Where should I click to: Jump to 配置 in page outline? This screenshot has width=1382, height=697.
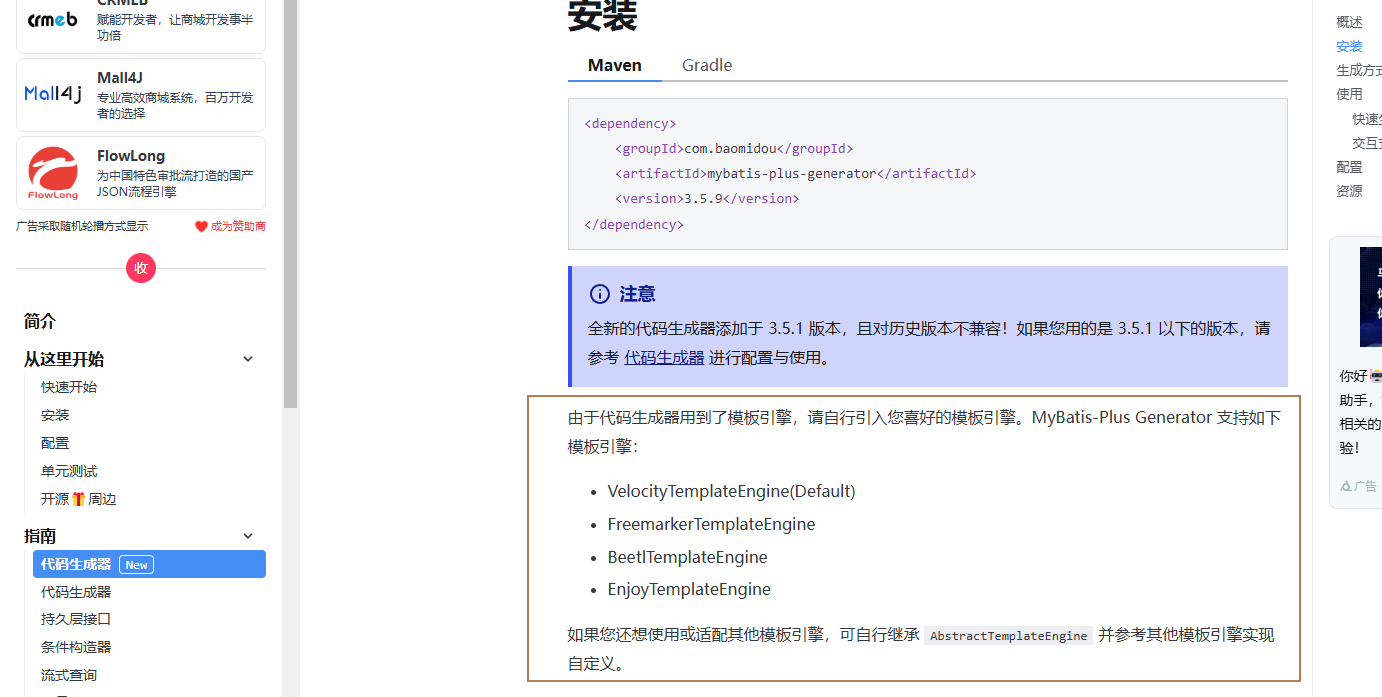[1349, 167]
